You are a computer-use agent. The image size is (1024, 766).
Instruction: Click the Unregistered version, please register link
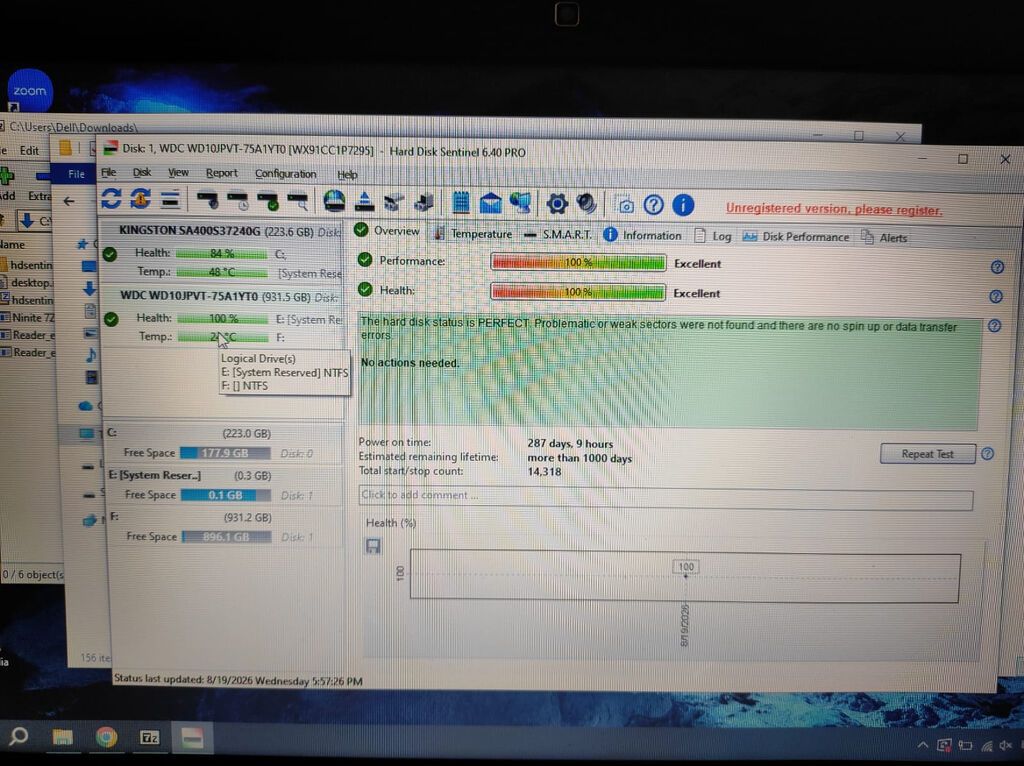point(834,209)
